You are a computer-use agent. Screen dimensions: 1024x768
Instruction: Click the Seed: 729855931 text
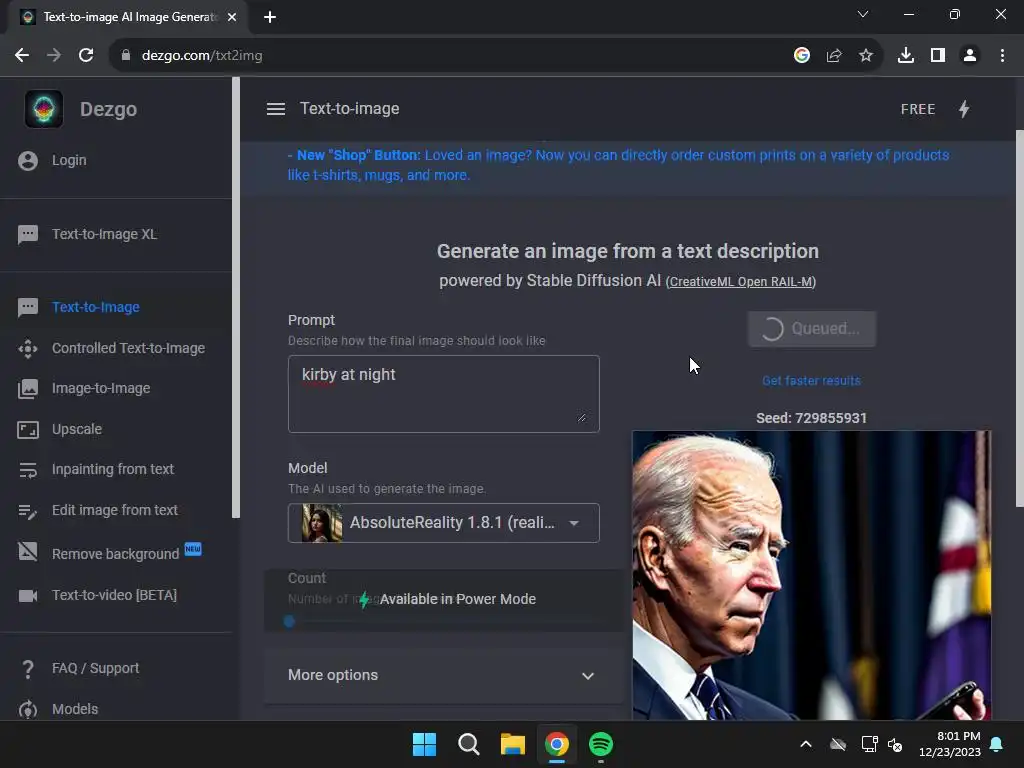(x=811, y=418)
